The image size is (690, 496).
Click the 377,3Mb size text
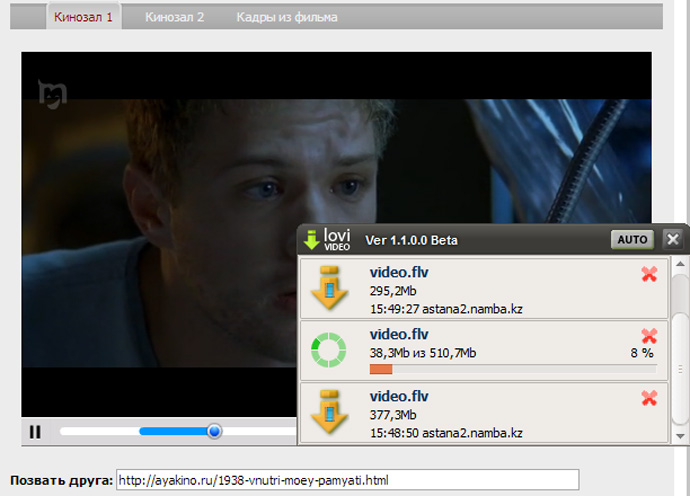[393, 415]
